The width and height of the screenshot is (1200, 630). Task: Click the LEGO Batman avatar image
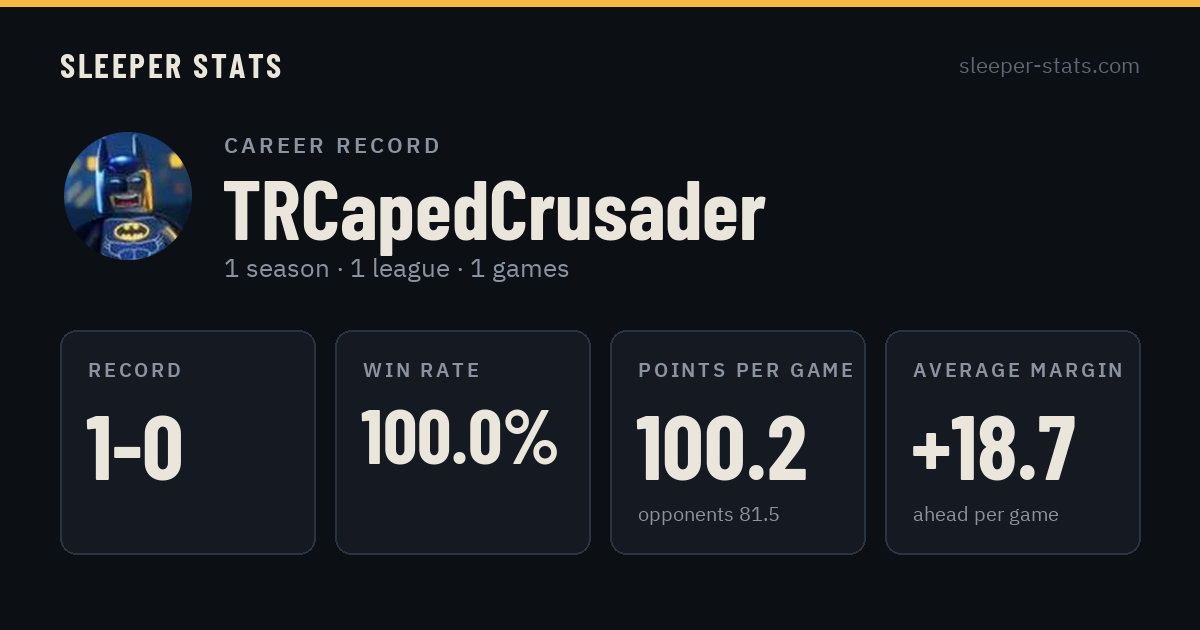click(x=128, y=196)
